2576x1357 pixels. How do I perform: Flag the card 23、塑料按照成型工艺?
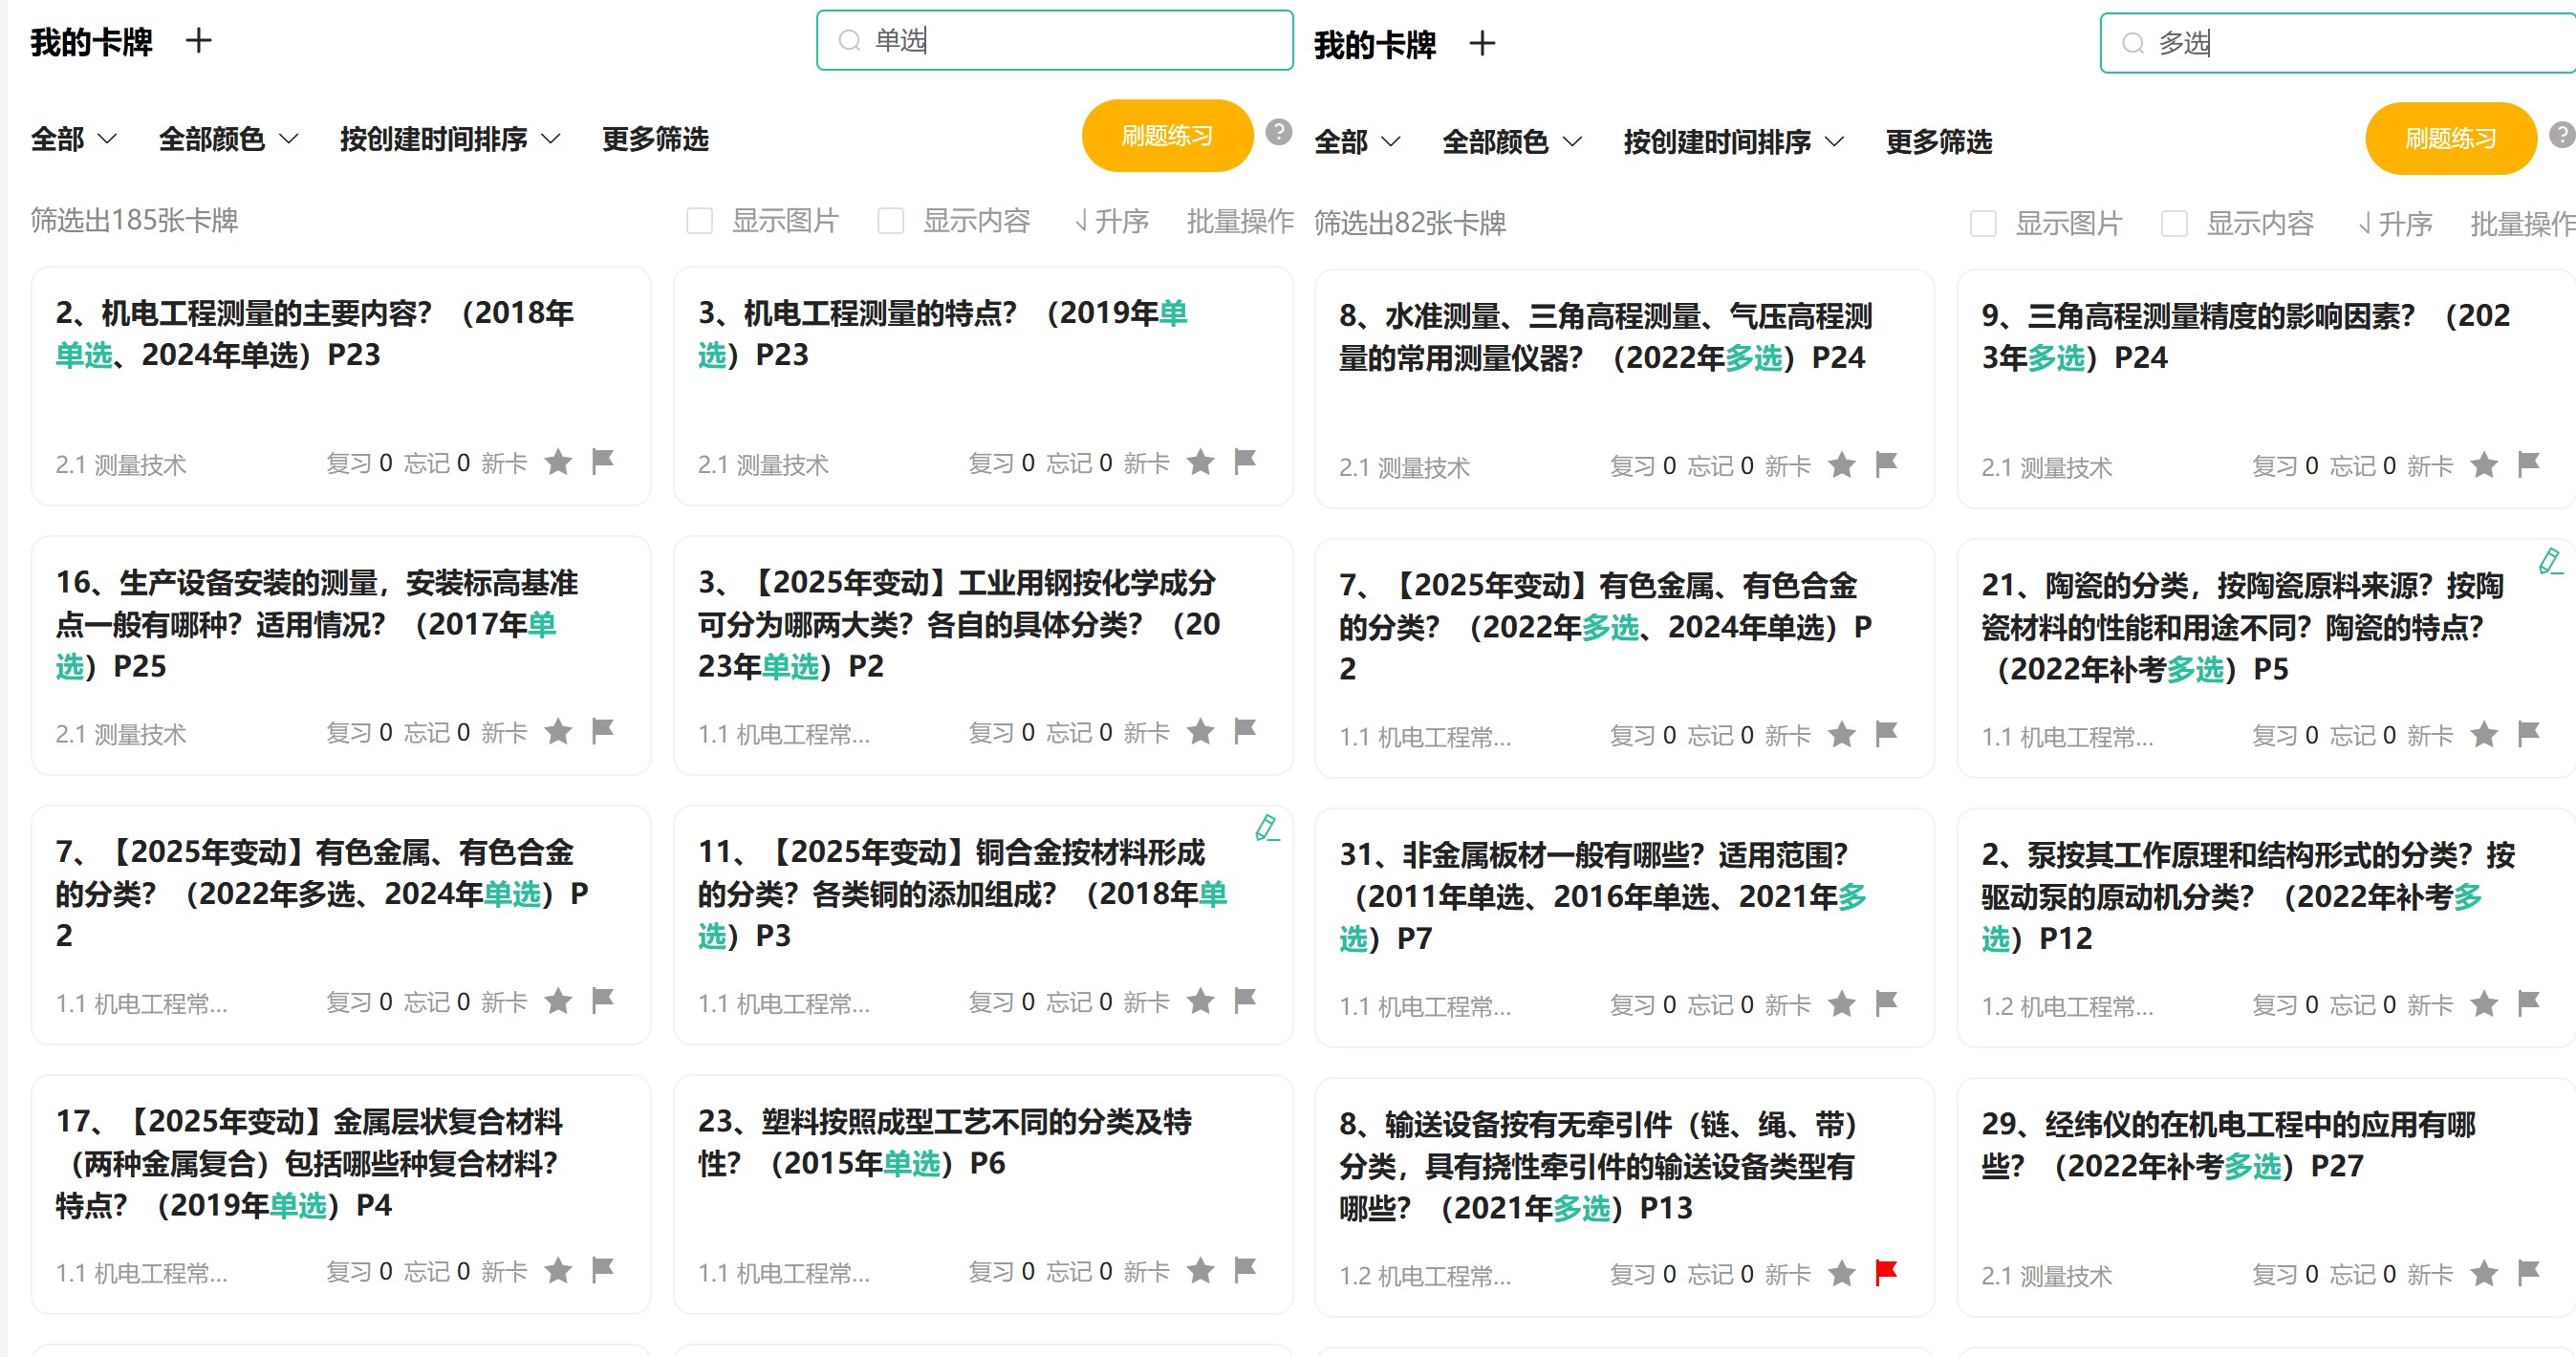[x=1244, y=1270]
